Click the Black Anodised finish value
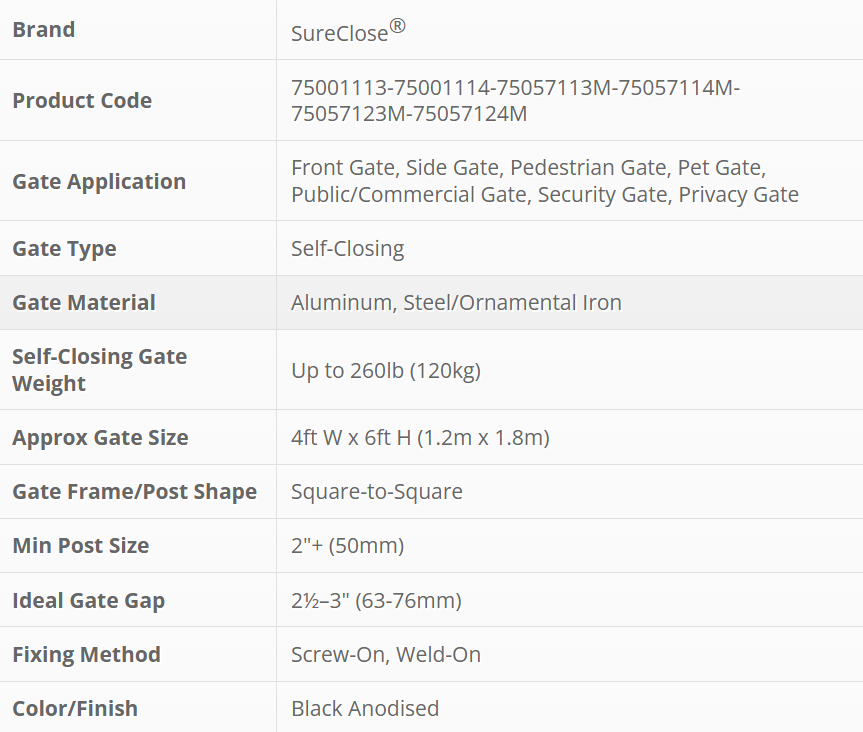The height and width of the screenshot is (732, 863). tap(365, 709)
